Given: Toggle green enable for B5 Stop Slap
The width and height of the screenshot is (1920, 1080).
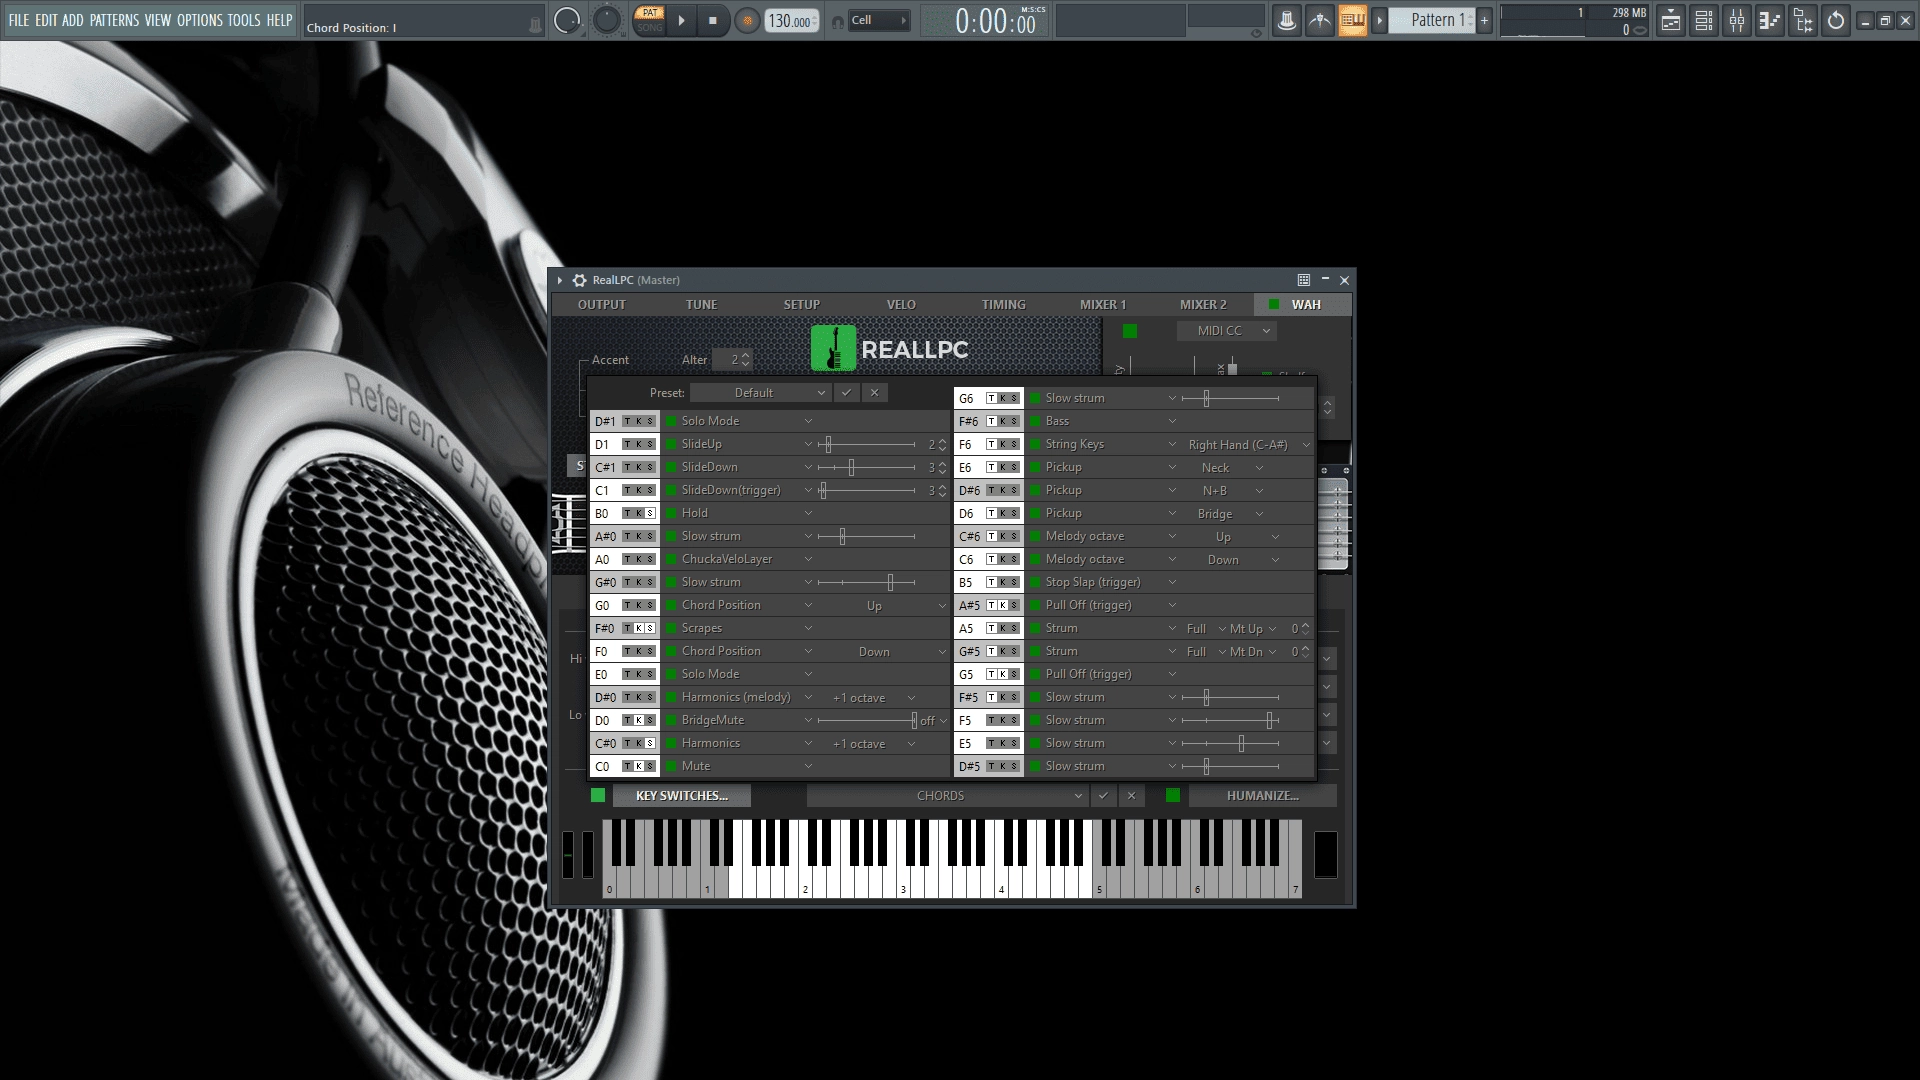Looking at the screenshot, I should pyautogui.click(x=1035, y=582).
